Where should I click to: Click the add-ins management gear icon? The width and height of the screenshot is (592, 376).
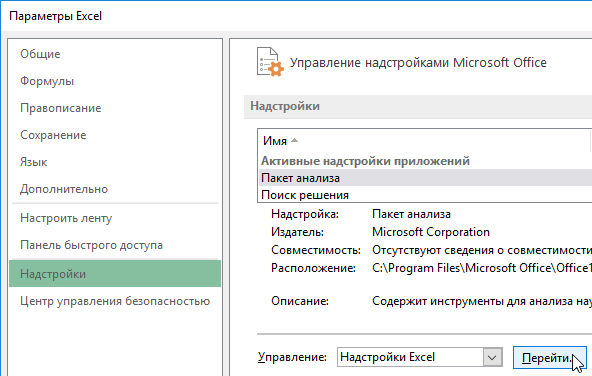tap(270, 62)
